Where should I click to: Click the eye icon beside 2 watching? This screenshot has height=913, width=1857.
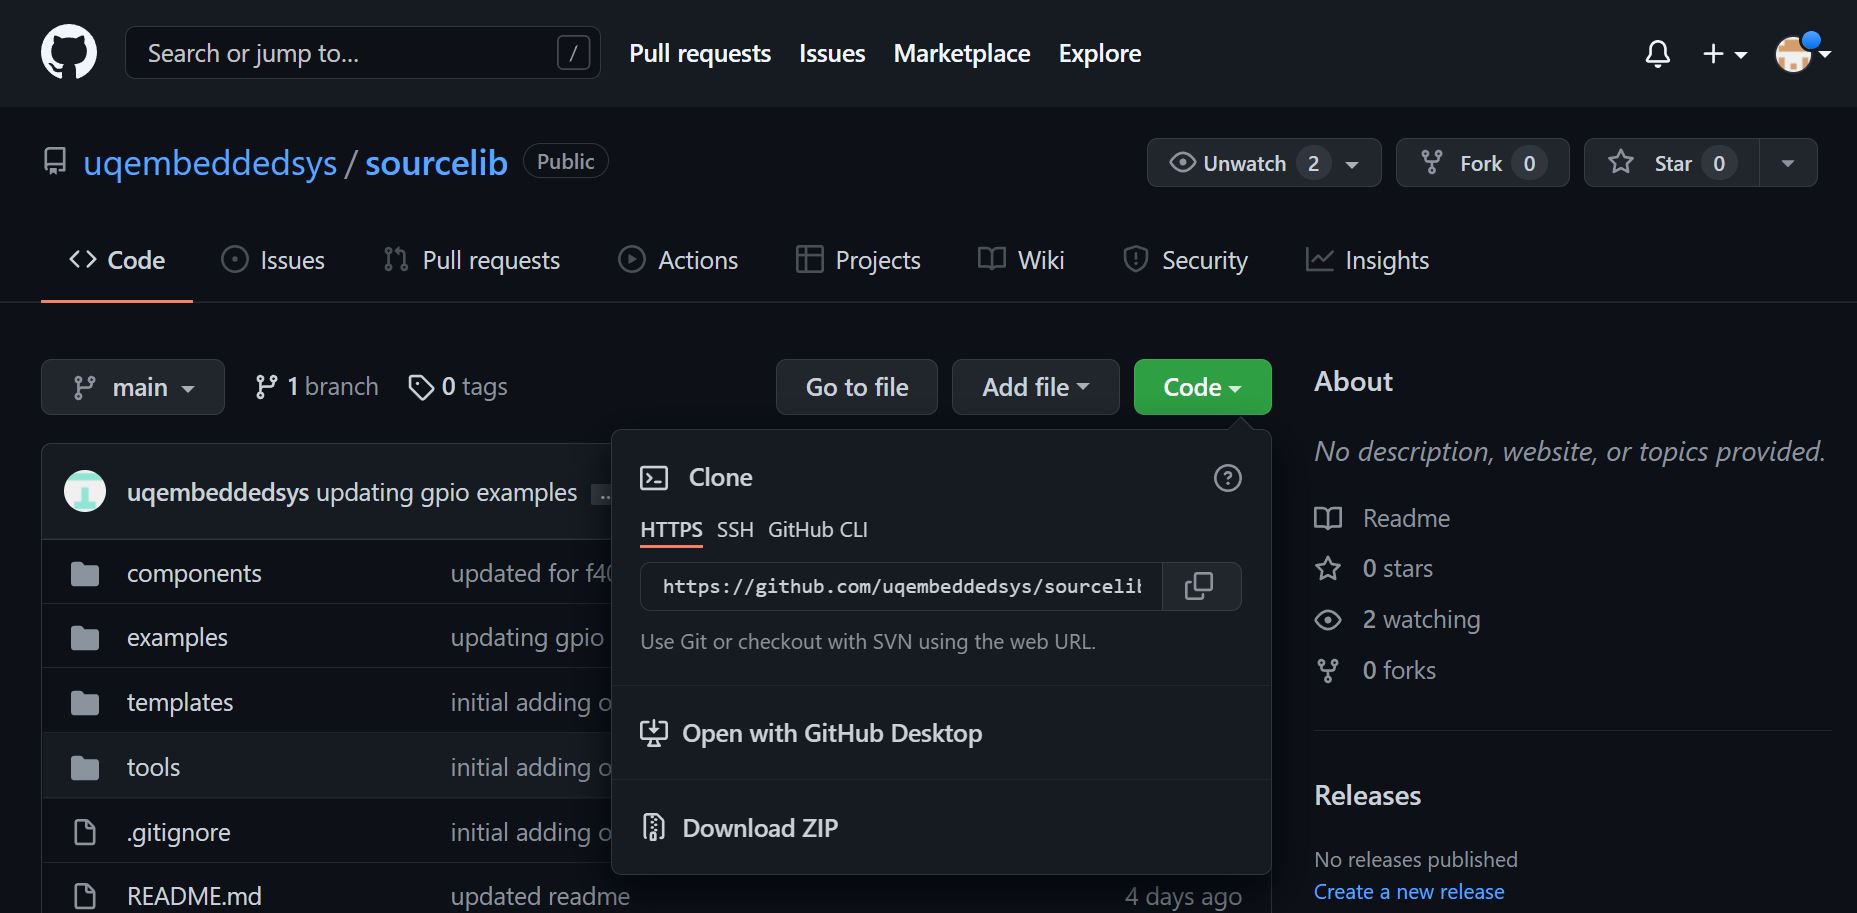point(1328,620)
